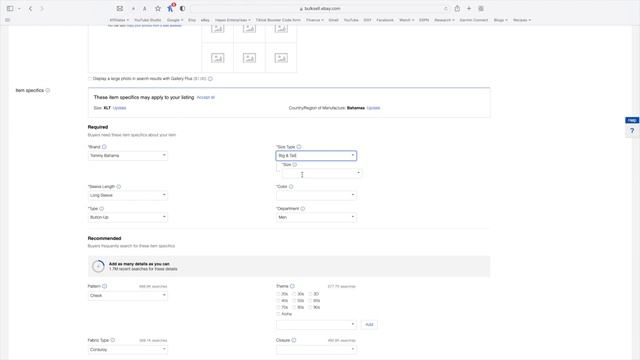The height and width of the screenshot is (360, 640).
Task: Click info icon beside Fabric Type label
Action: click(113, 340)
